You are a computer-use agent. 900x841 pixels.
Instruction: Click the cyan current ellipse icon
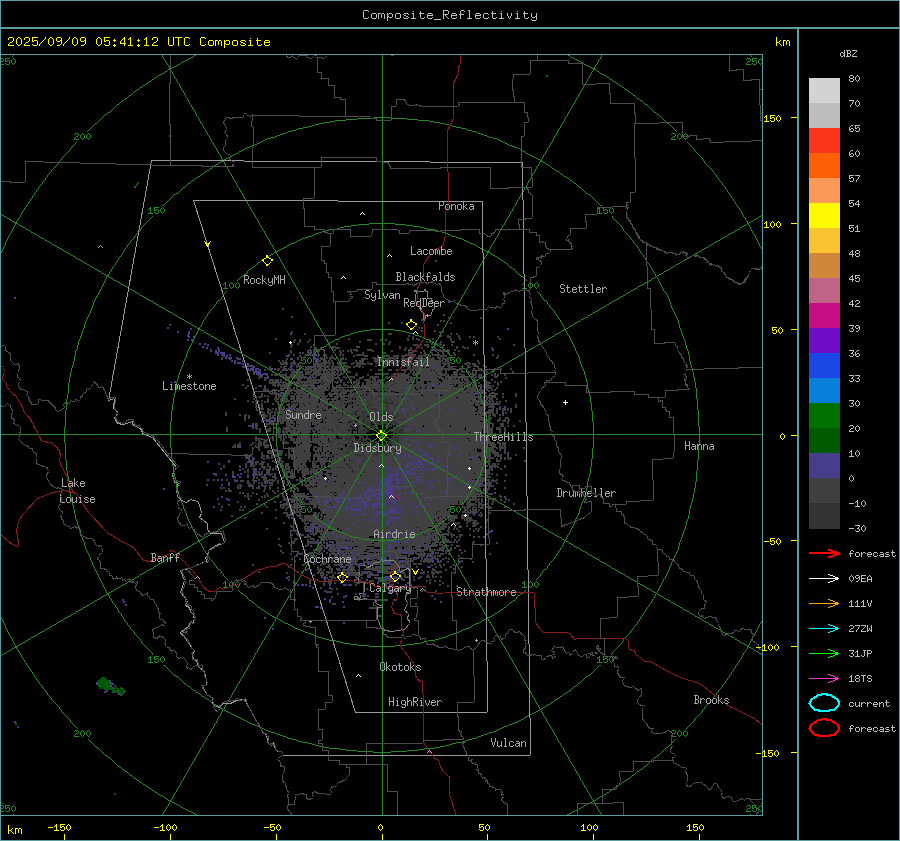pos(824,703)
